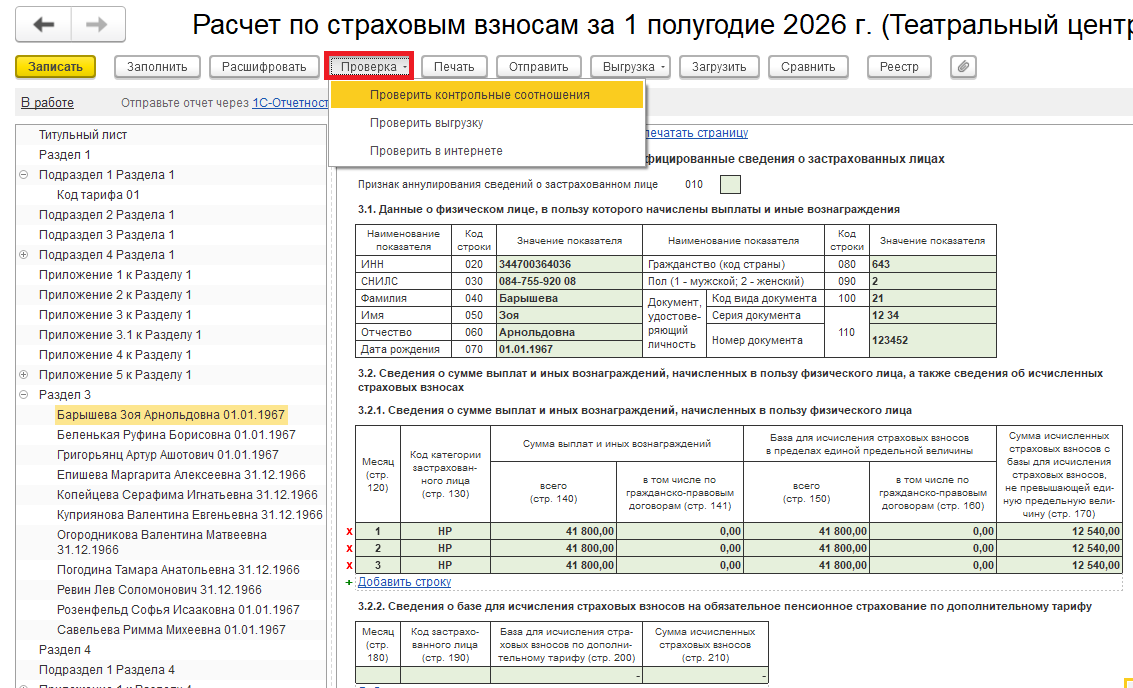This screenshot has width=1133, height=688.
Task: Click the Имя field Зоя
Action: [x=569, y=315]
